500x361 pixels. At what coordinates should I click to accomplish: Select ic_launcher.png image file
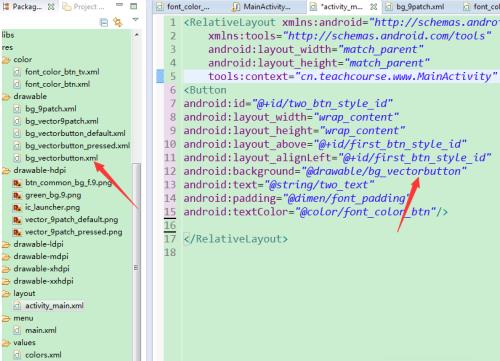tap(52, 207)
